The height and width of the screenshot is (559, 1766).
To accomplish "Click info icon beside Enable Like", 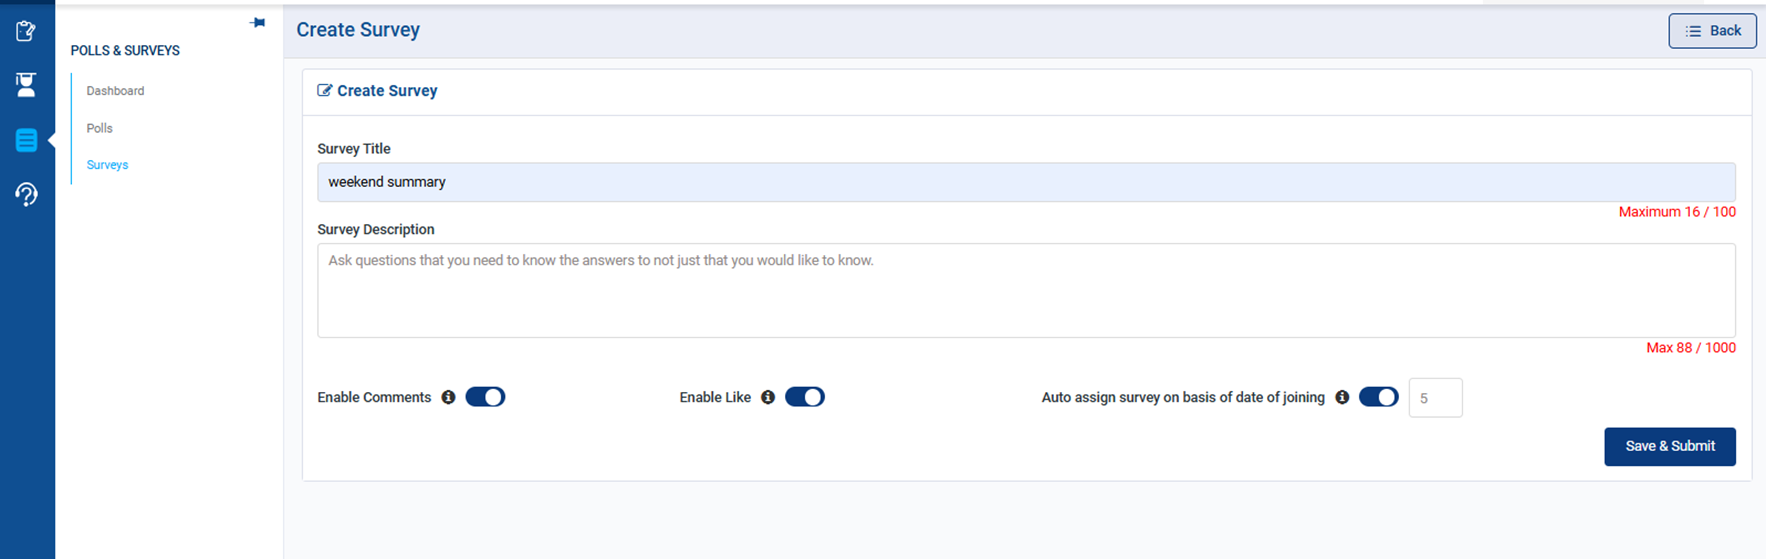I will (768, 397).
